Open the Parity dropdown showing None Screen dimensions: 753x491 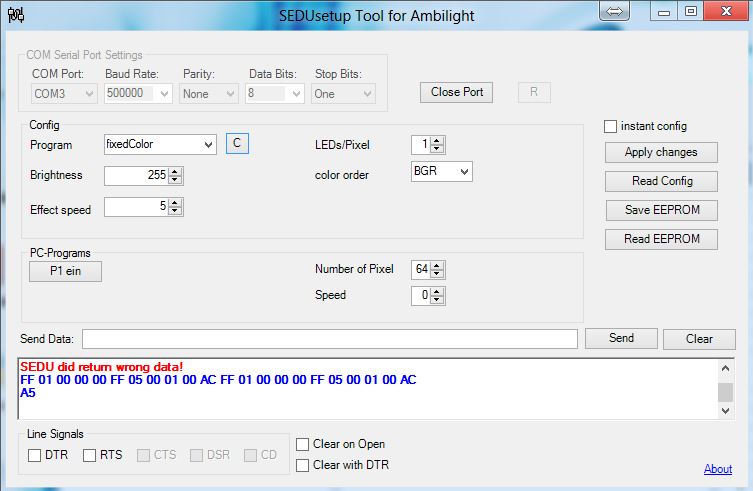pyautogui.click(x=209, y=94)
